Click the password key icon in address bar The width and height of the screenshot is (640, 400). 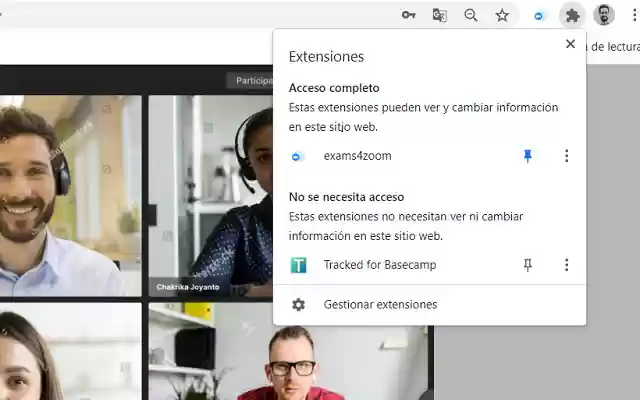pyautogui.click(x=408, y=16)
